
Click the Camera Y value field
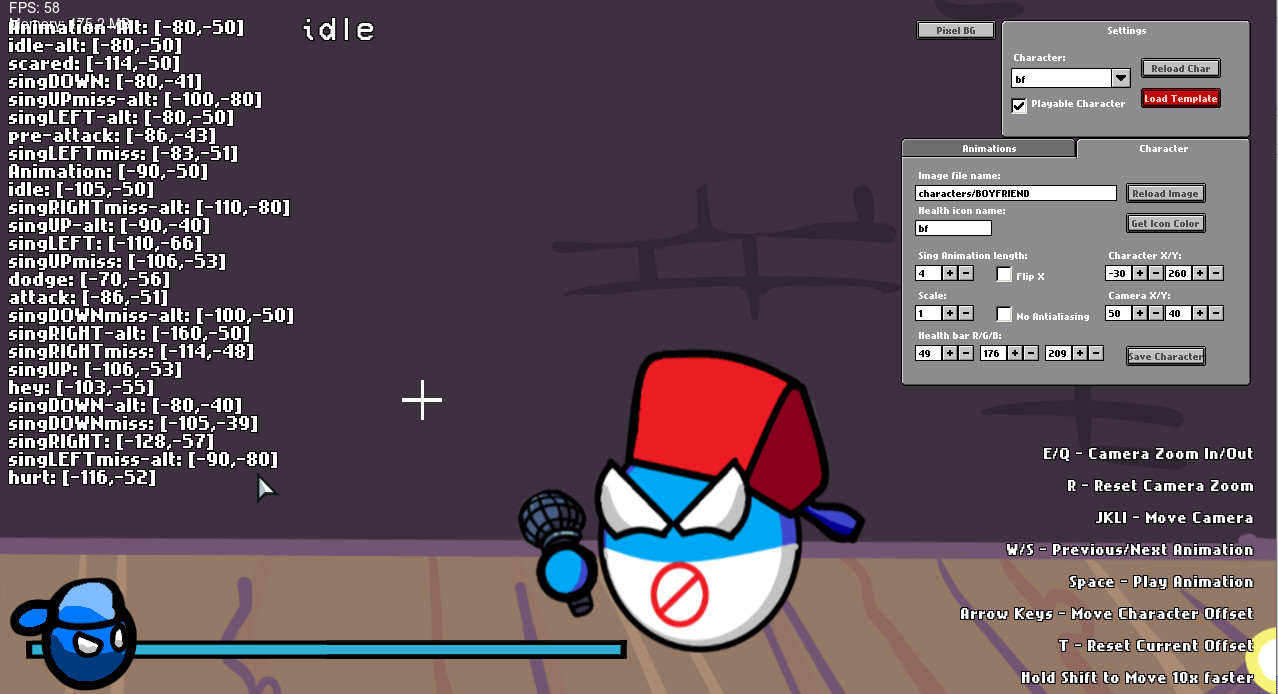[x=1178, y=313]
